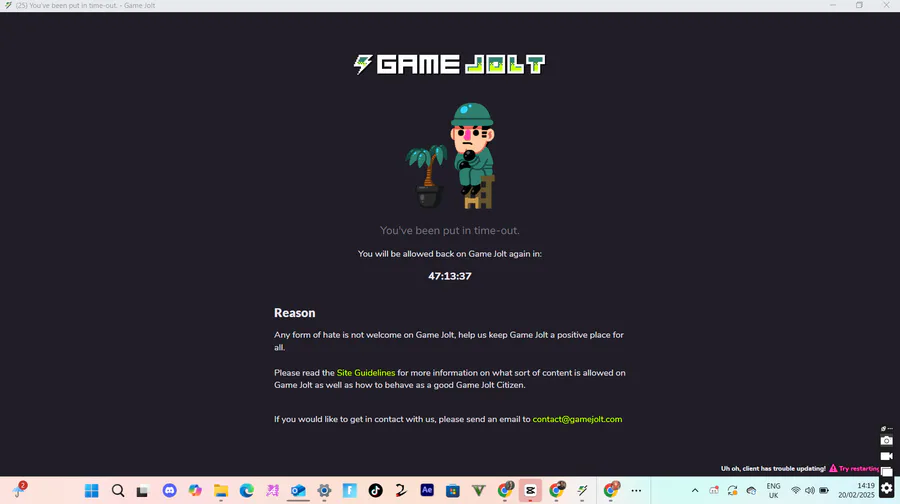Click the cloud tray icon
The width and height of the screenshot is (900, 504).
751,490
